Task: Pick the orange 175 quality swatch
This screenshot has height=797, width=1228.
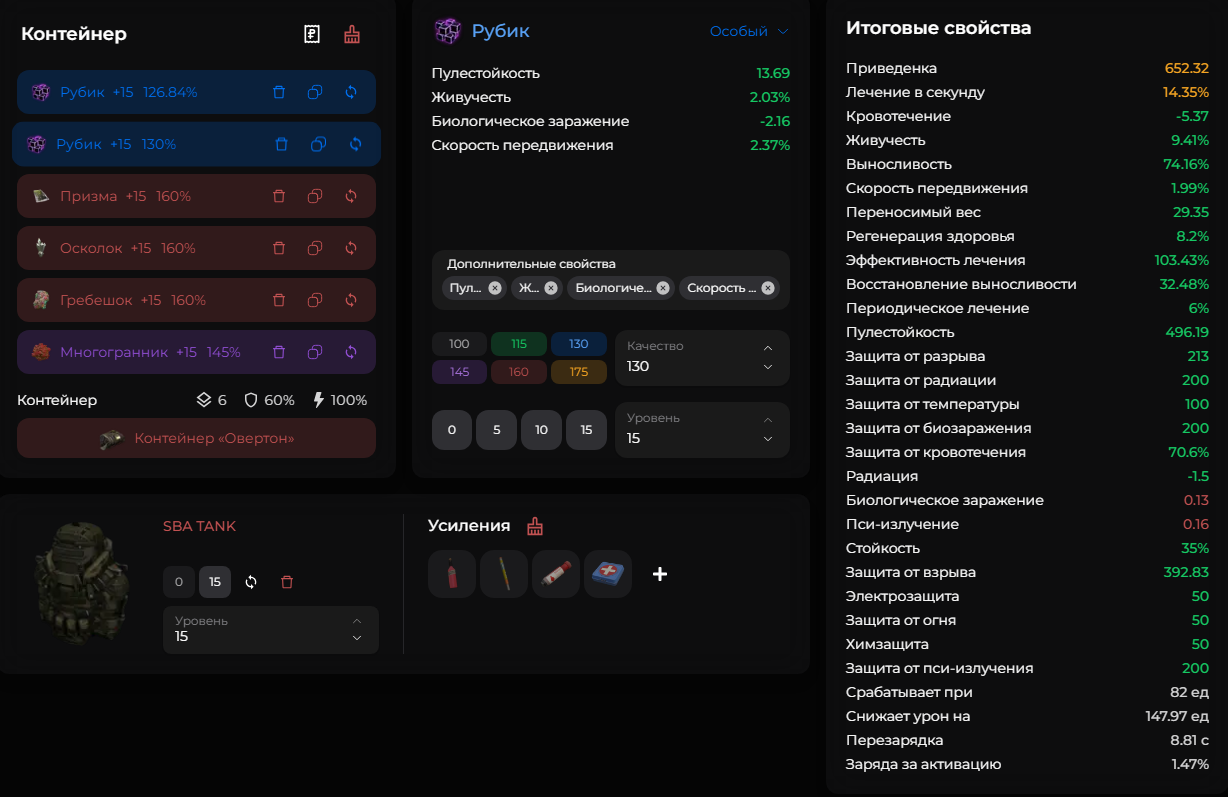Action: coord(578,372)
